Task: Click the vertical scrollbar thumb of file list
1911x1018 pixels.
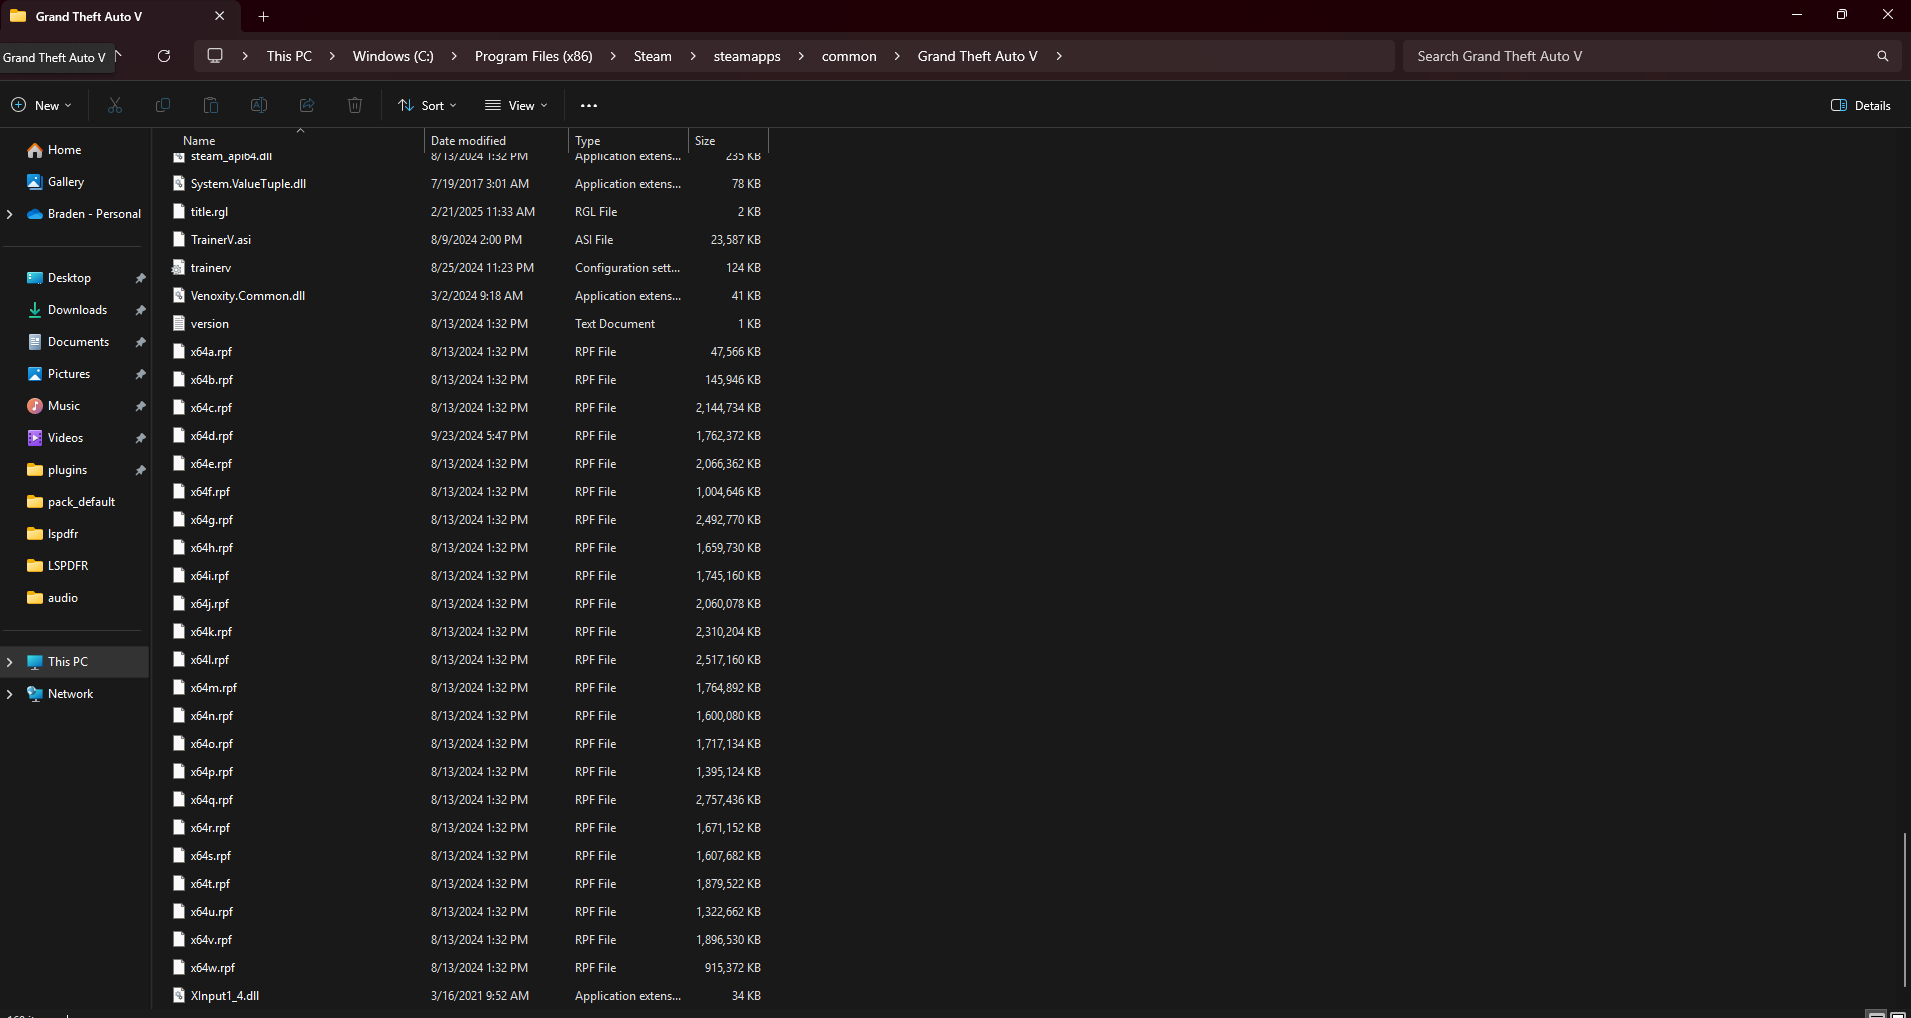Action: click(x=1905, y=909)
